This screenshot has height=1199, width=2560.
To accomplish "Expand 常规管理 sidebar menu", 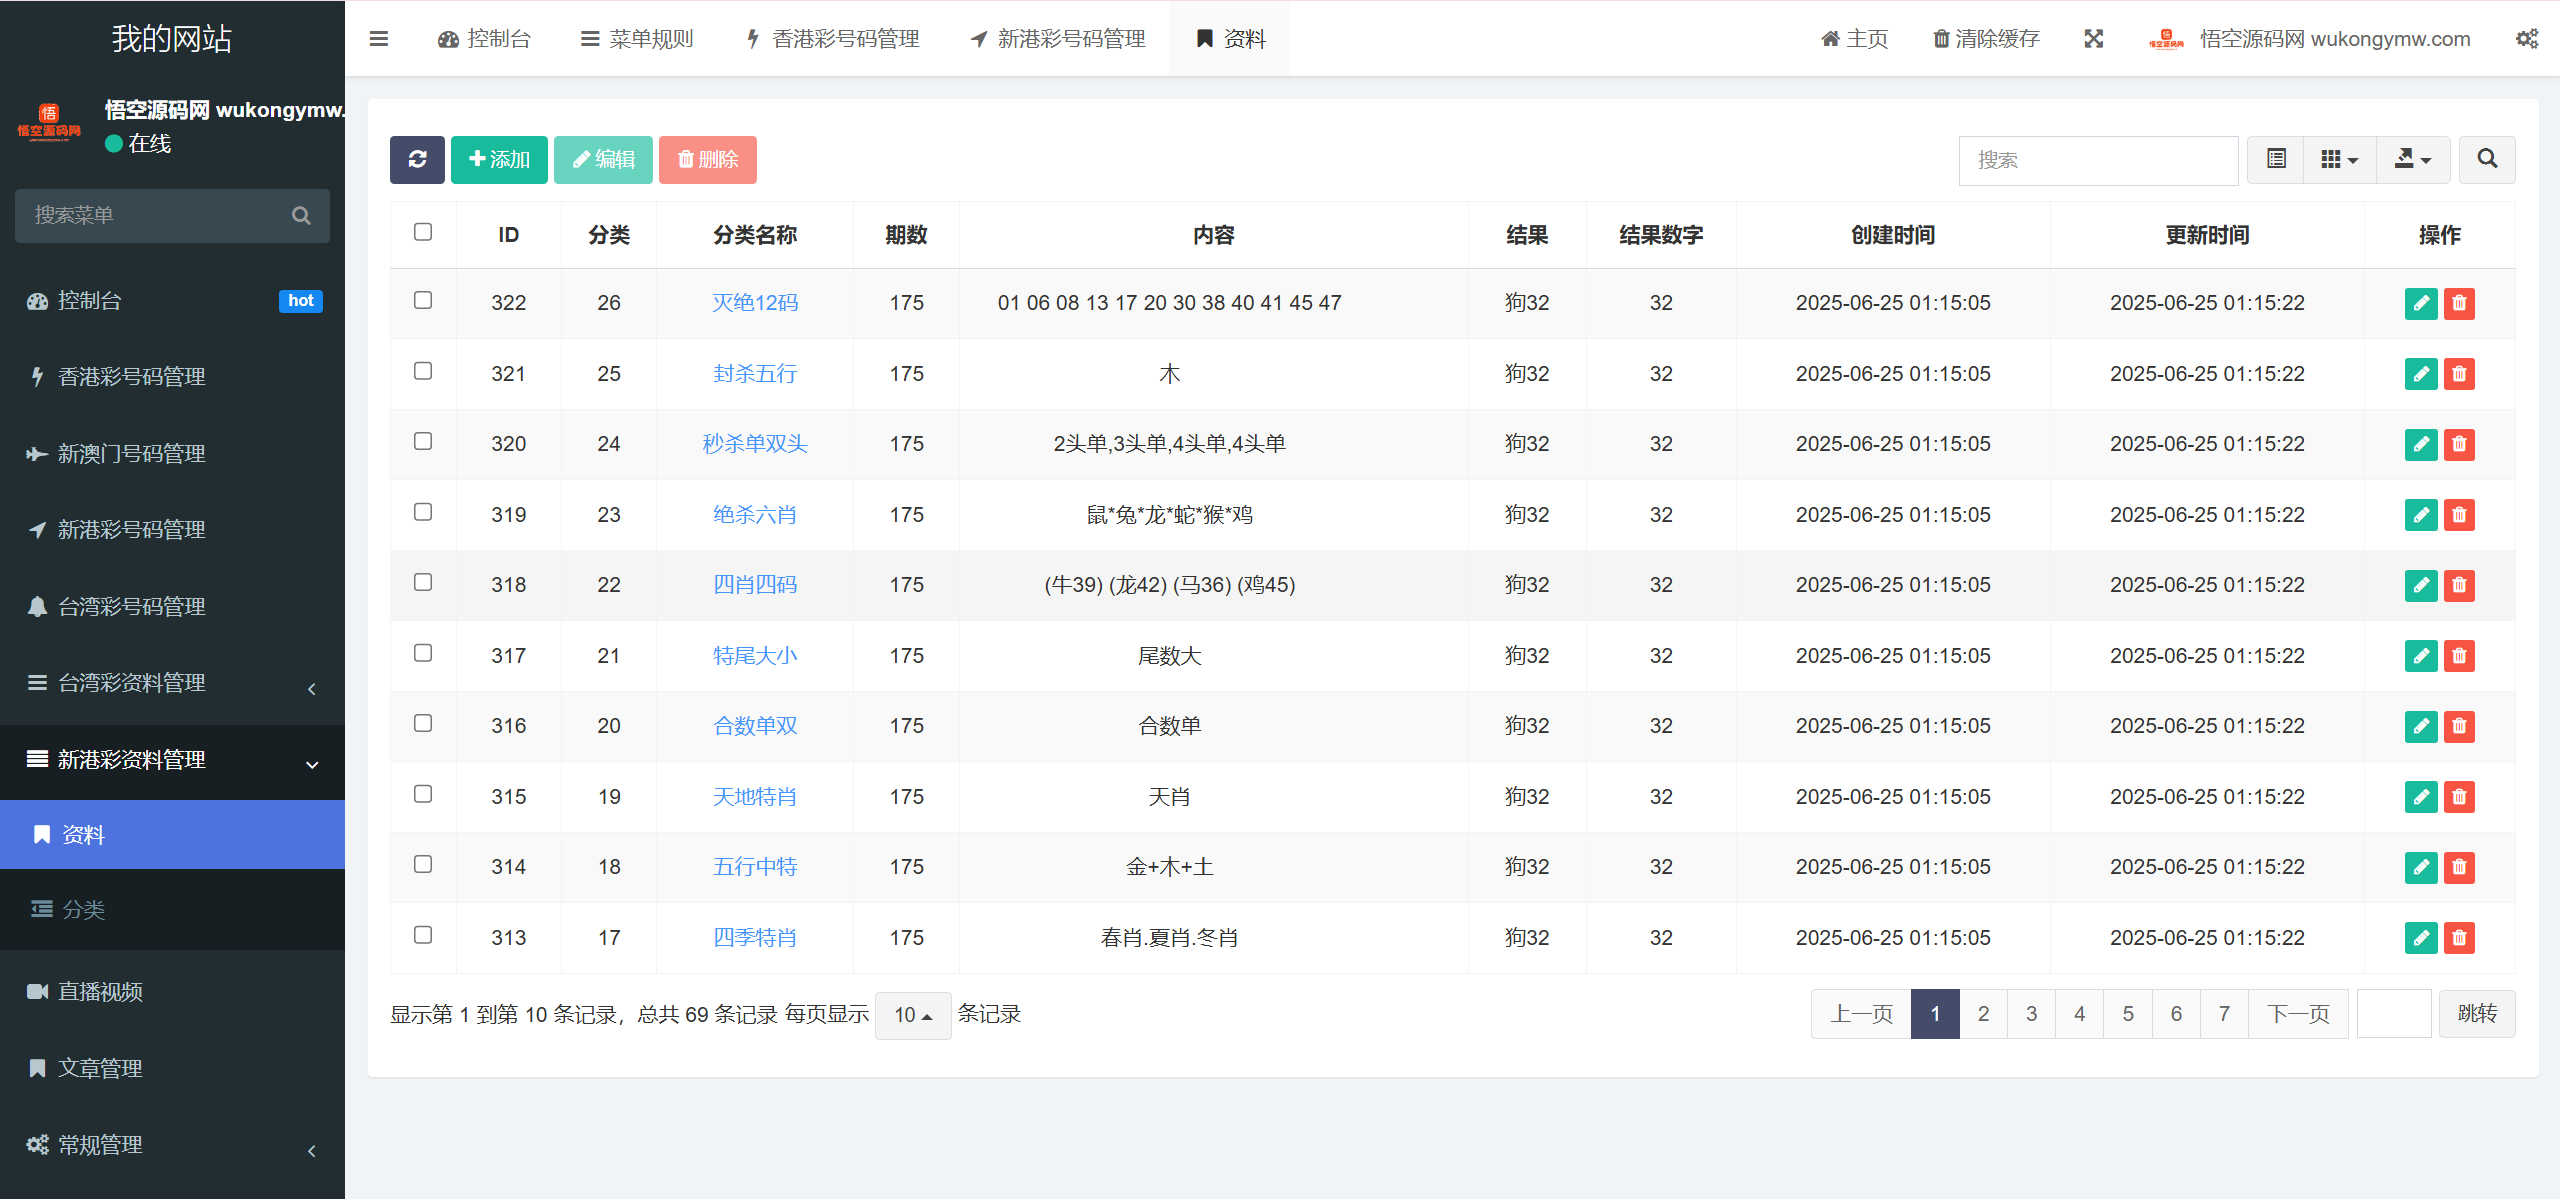I will pyautogui.click(x=172, y=1146).
